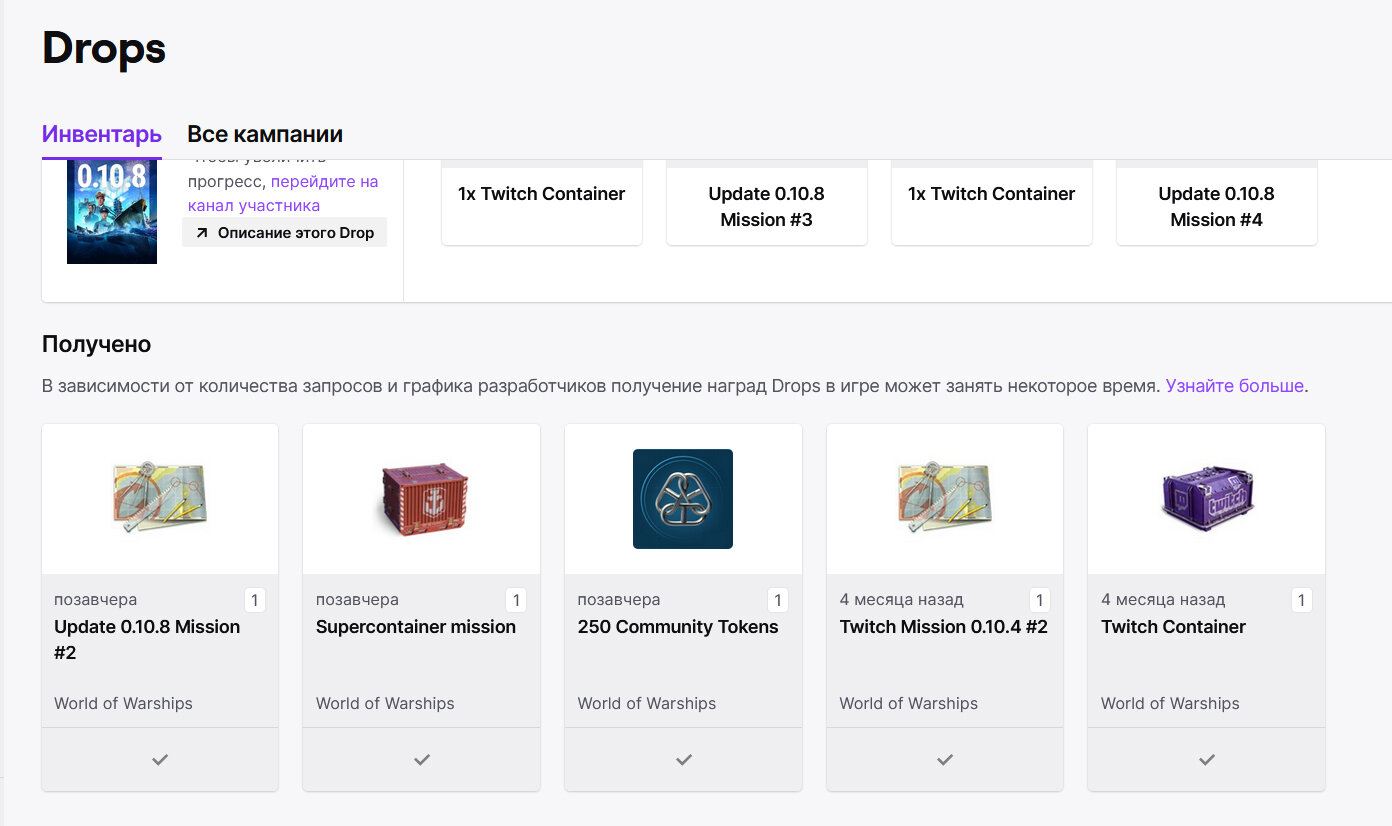Click the Drops page heading

point(104,48)
